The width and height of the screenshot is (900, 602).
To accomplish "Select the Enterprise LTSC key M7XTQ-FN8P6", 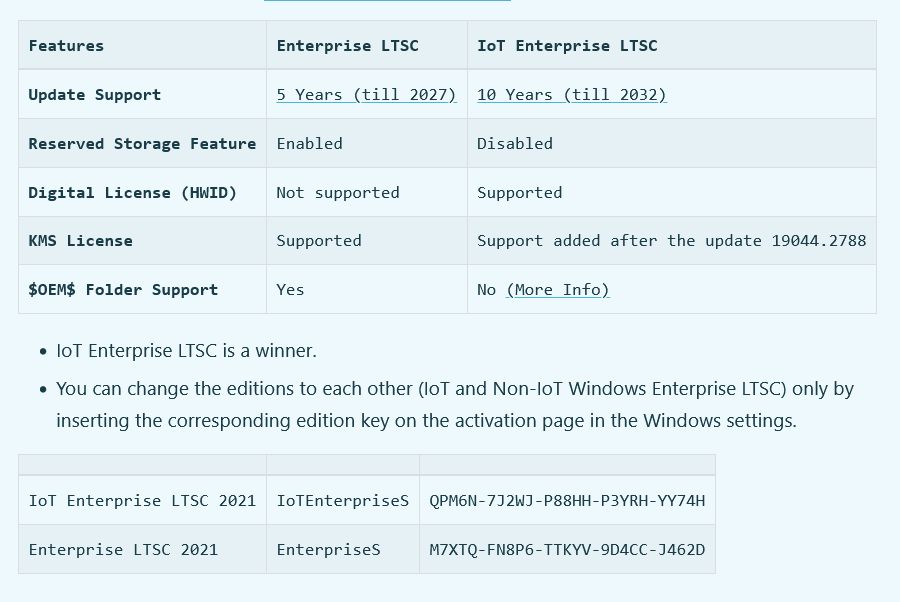I will [x=567, y=550].
